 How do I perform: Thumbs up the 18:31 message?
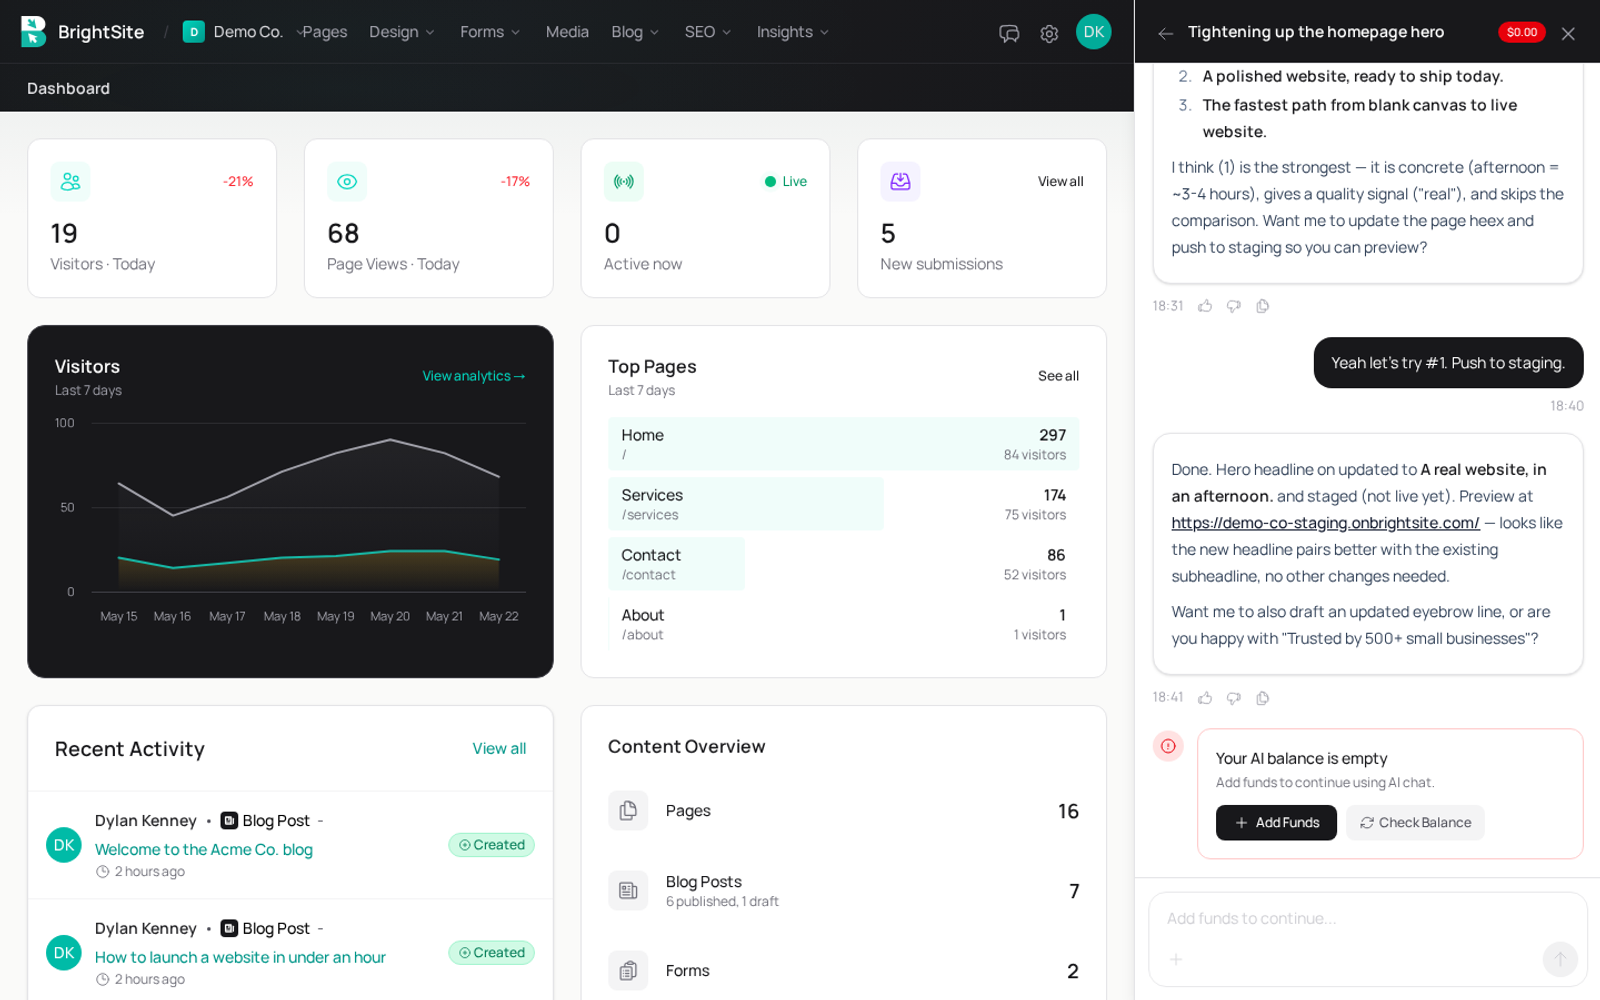coord(1205,306)
